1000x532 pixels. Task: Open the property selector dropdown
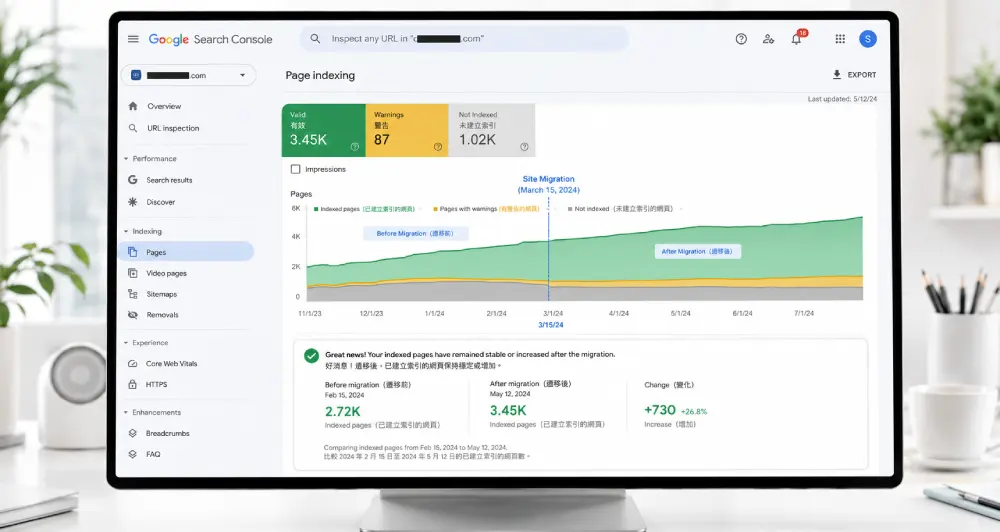[189, 75]
